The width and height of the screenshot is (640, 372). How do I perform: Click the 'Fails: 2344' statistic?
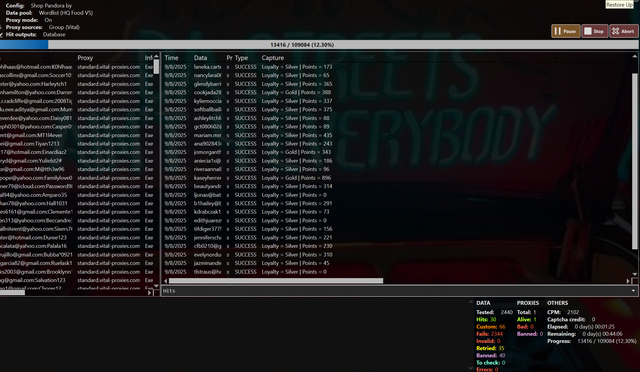tap(489, 334)
